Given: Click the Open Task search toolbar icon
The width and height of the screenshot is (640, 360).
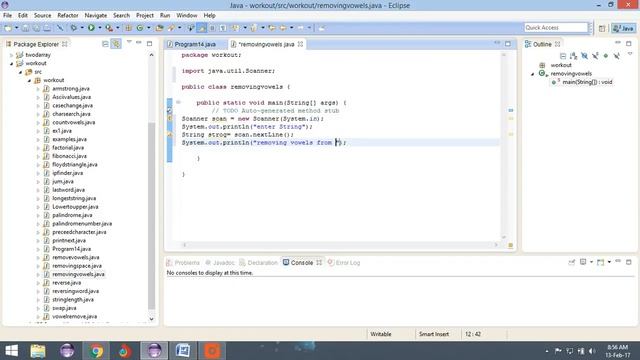Looking at the screenshot, I should (x=171, y=28).
